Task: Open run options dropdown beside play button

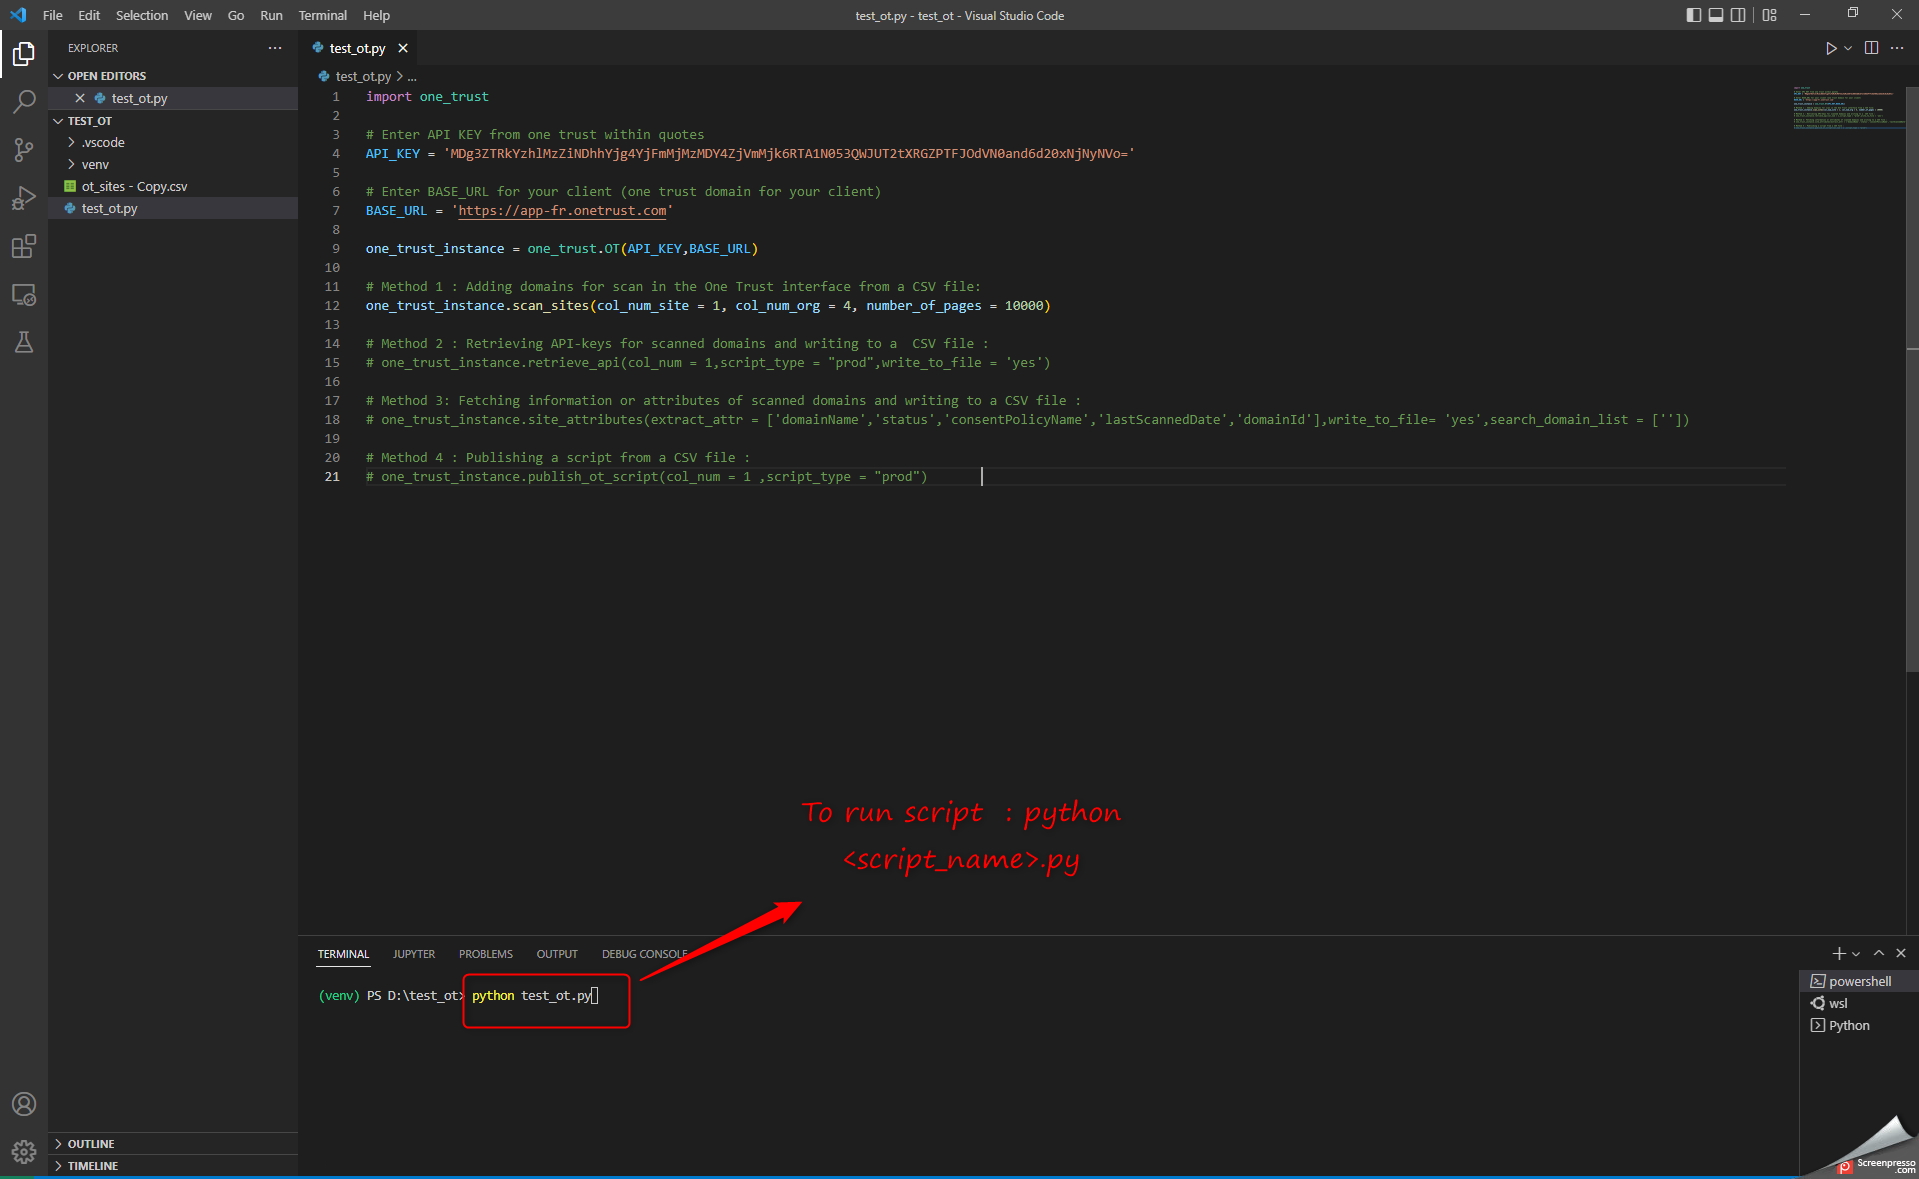Action: (1848, 48)
